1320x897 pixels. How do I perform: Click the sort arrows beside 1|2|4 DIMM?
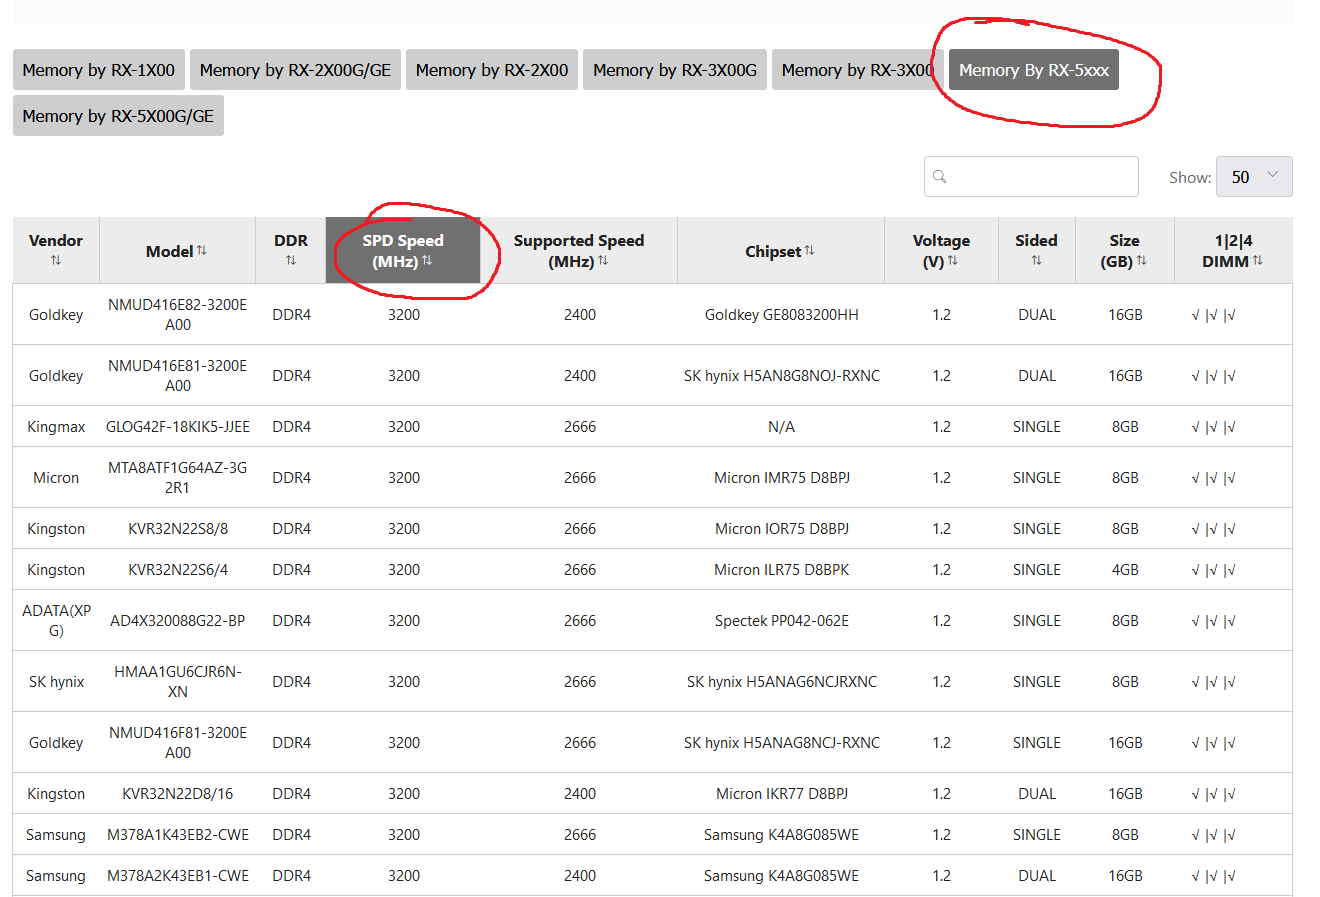pos(1258,261)
